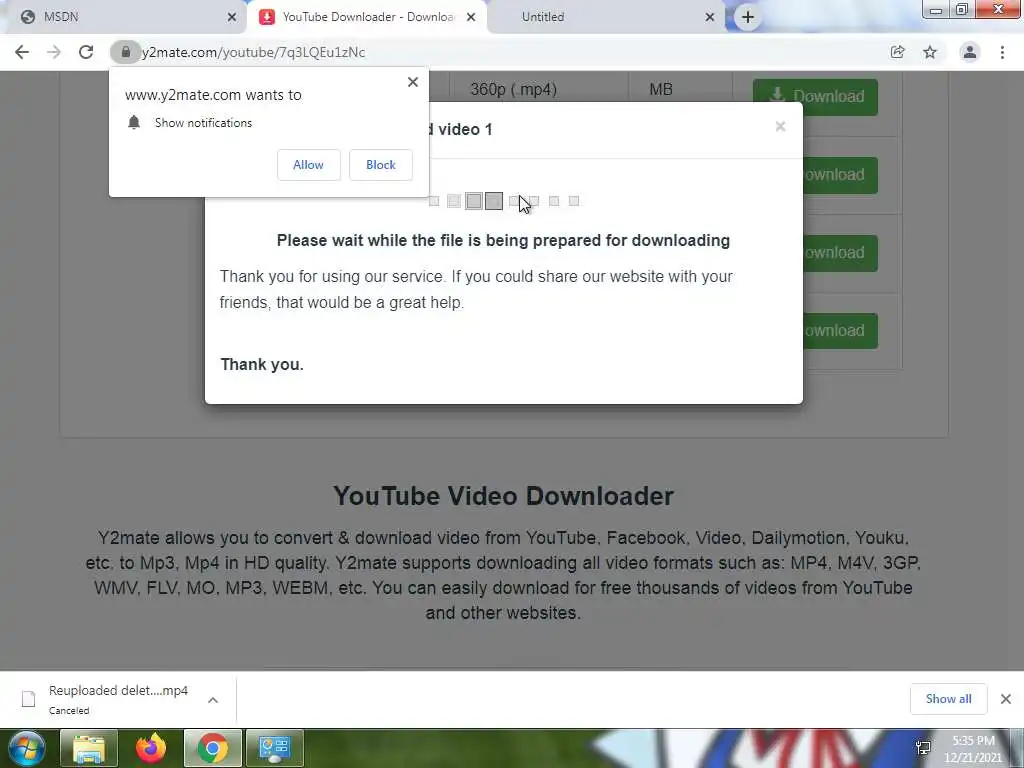Close the downloads bar
The image size is (1024, 768).
[x=1006, y=699]
